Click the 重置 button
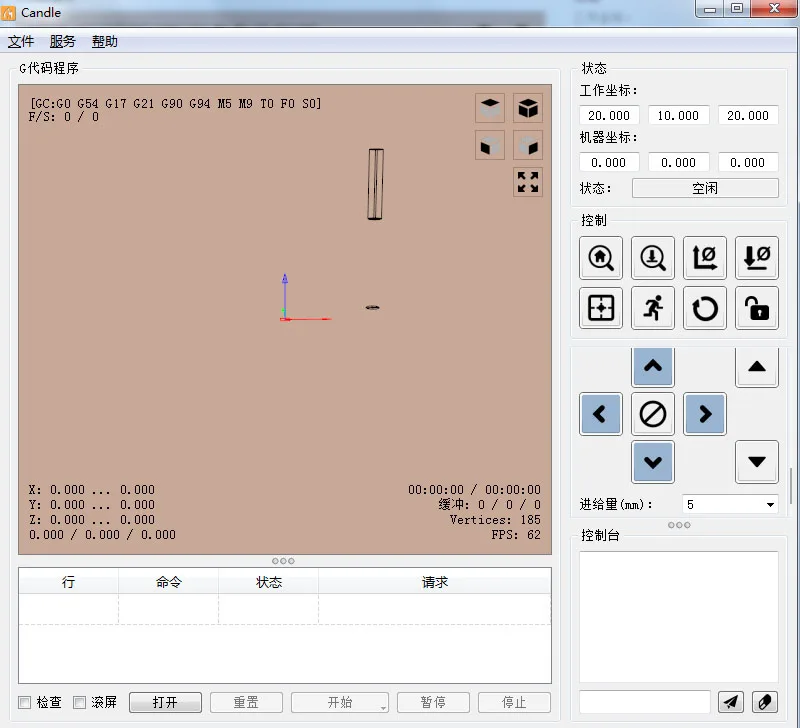Screen dimensions: 800x728 [246, 702]
